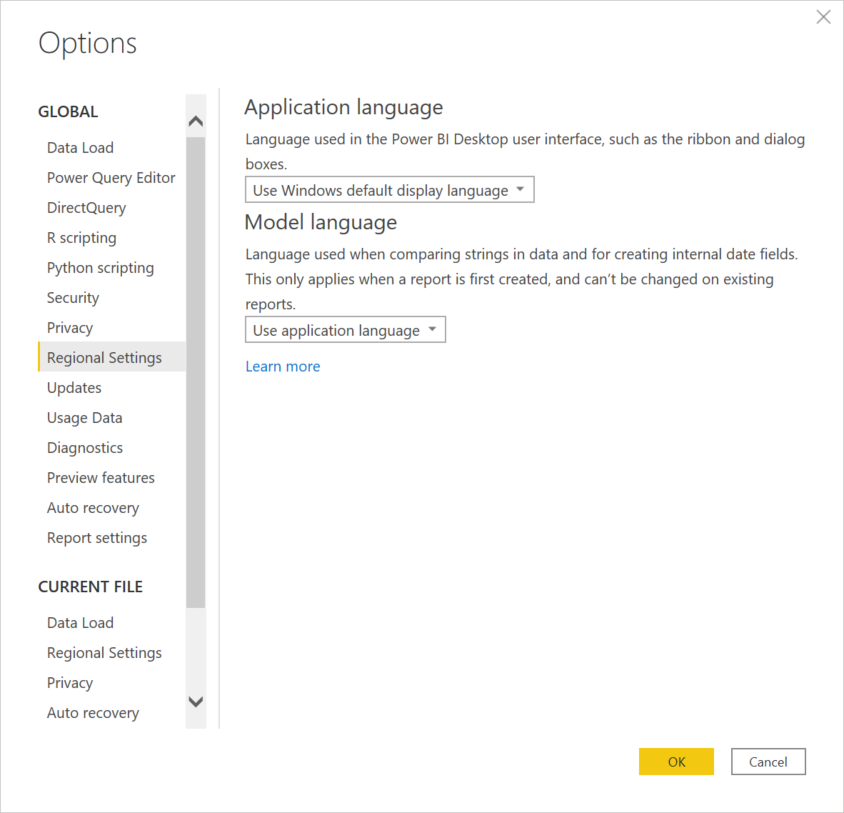The height and width of the screenshot is (813, 844).
Task: Expand the Use Windows default display language selector
Action: click(389, 189)
